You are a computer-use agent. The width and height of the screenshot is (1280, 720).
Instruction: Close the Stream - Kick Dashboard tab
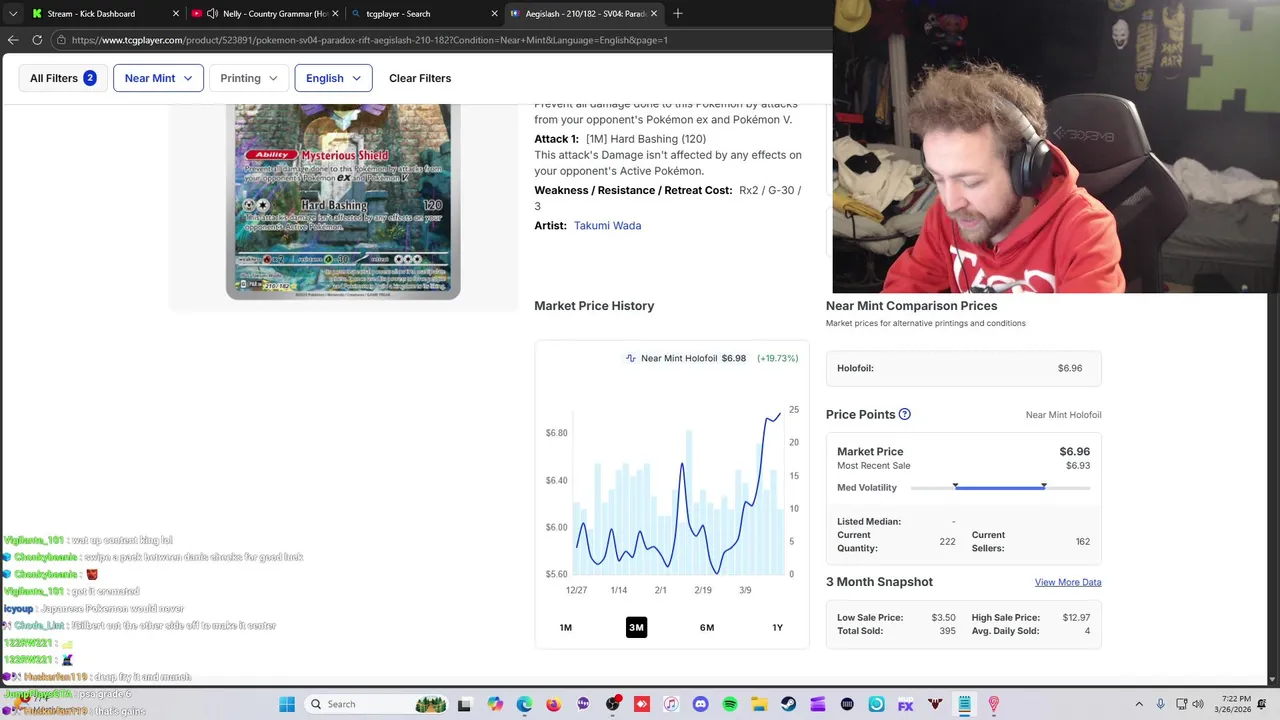coord(176,14)
